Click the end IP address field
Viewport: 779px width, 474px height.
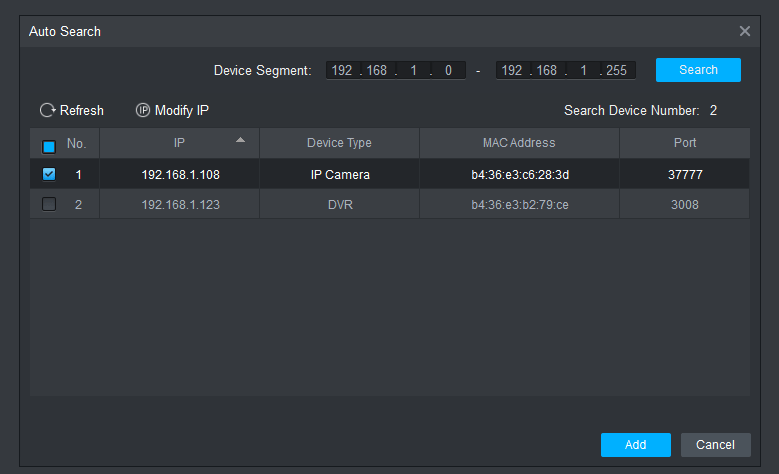(565, 70)
